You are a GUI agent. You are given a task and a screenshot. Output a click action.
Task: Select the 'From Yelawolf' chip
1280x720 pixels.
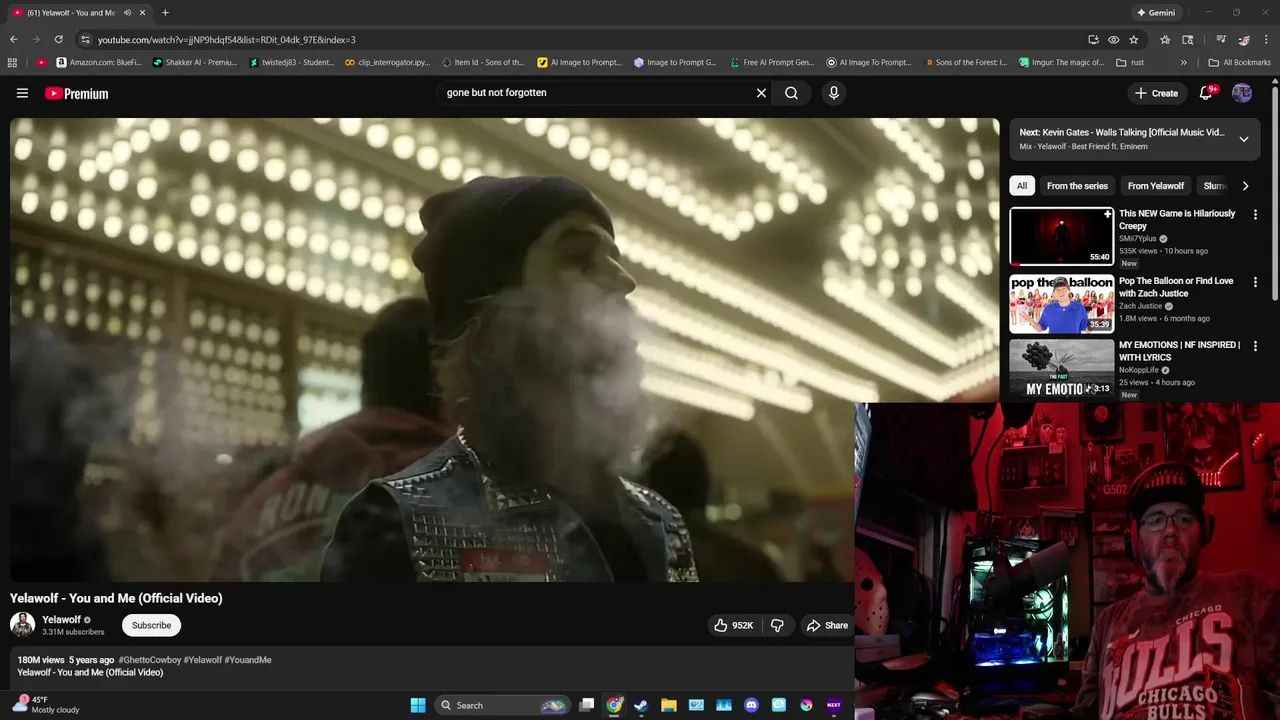pyautogui.click(x=1155, y=186)
